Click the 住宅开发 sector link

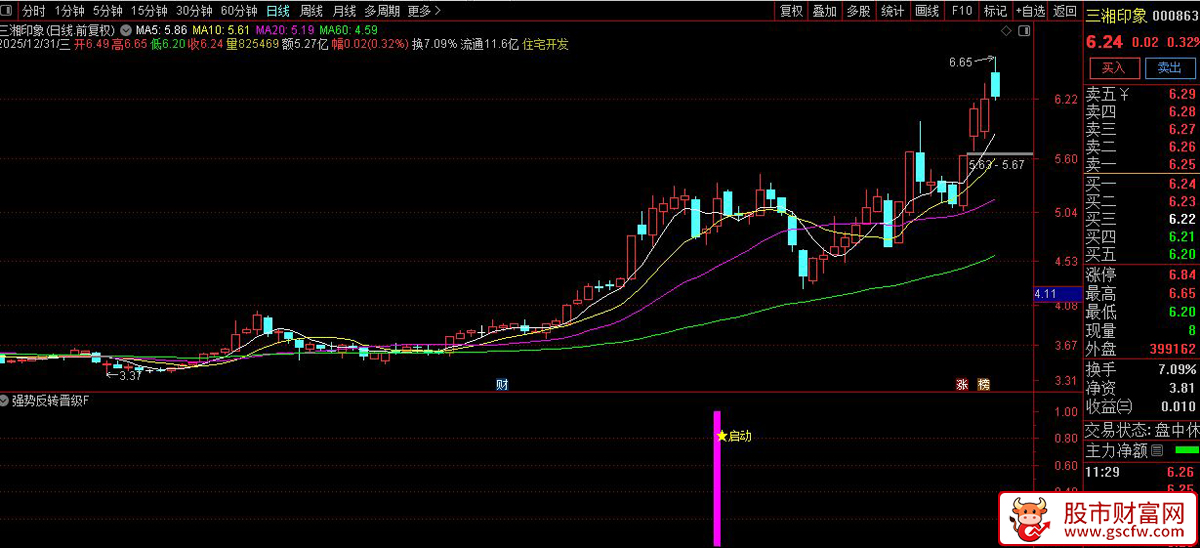pos(546,44)
